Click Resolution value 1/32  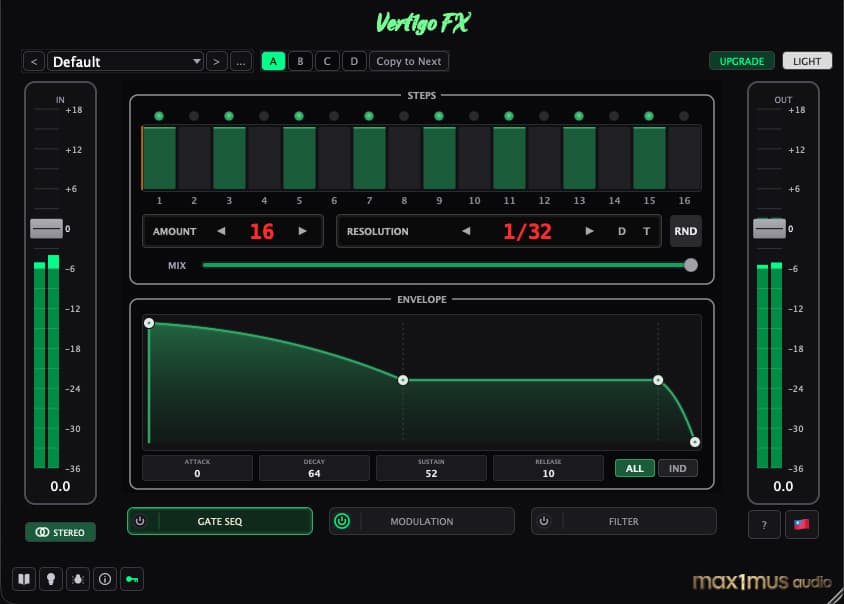pyautogui.click(x=527, y=231)
